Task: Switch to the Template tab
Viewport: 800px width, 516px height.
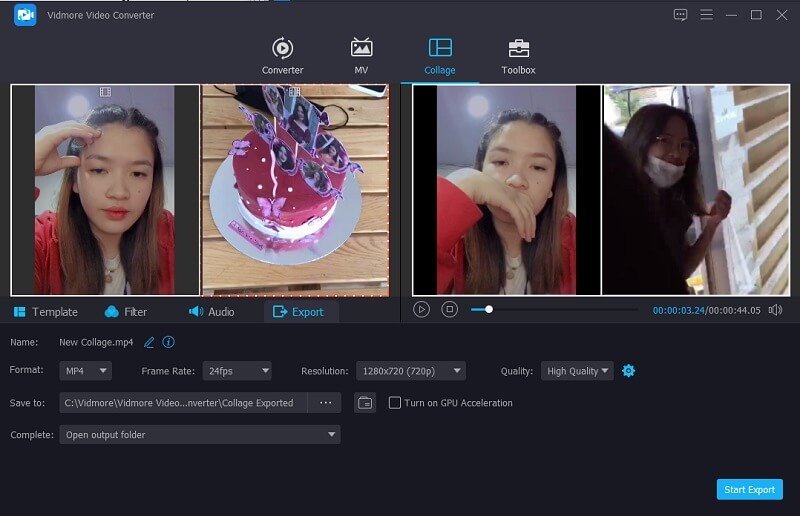Action: coord(45,312)
